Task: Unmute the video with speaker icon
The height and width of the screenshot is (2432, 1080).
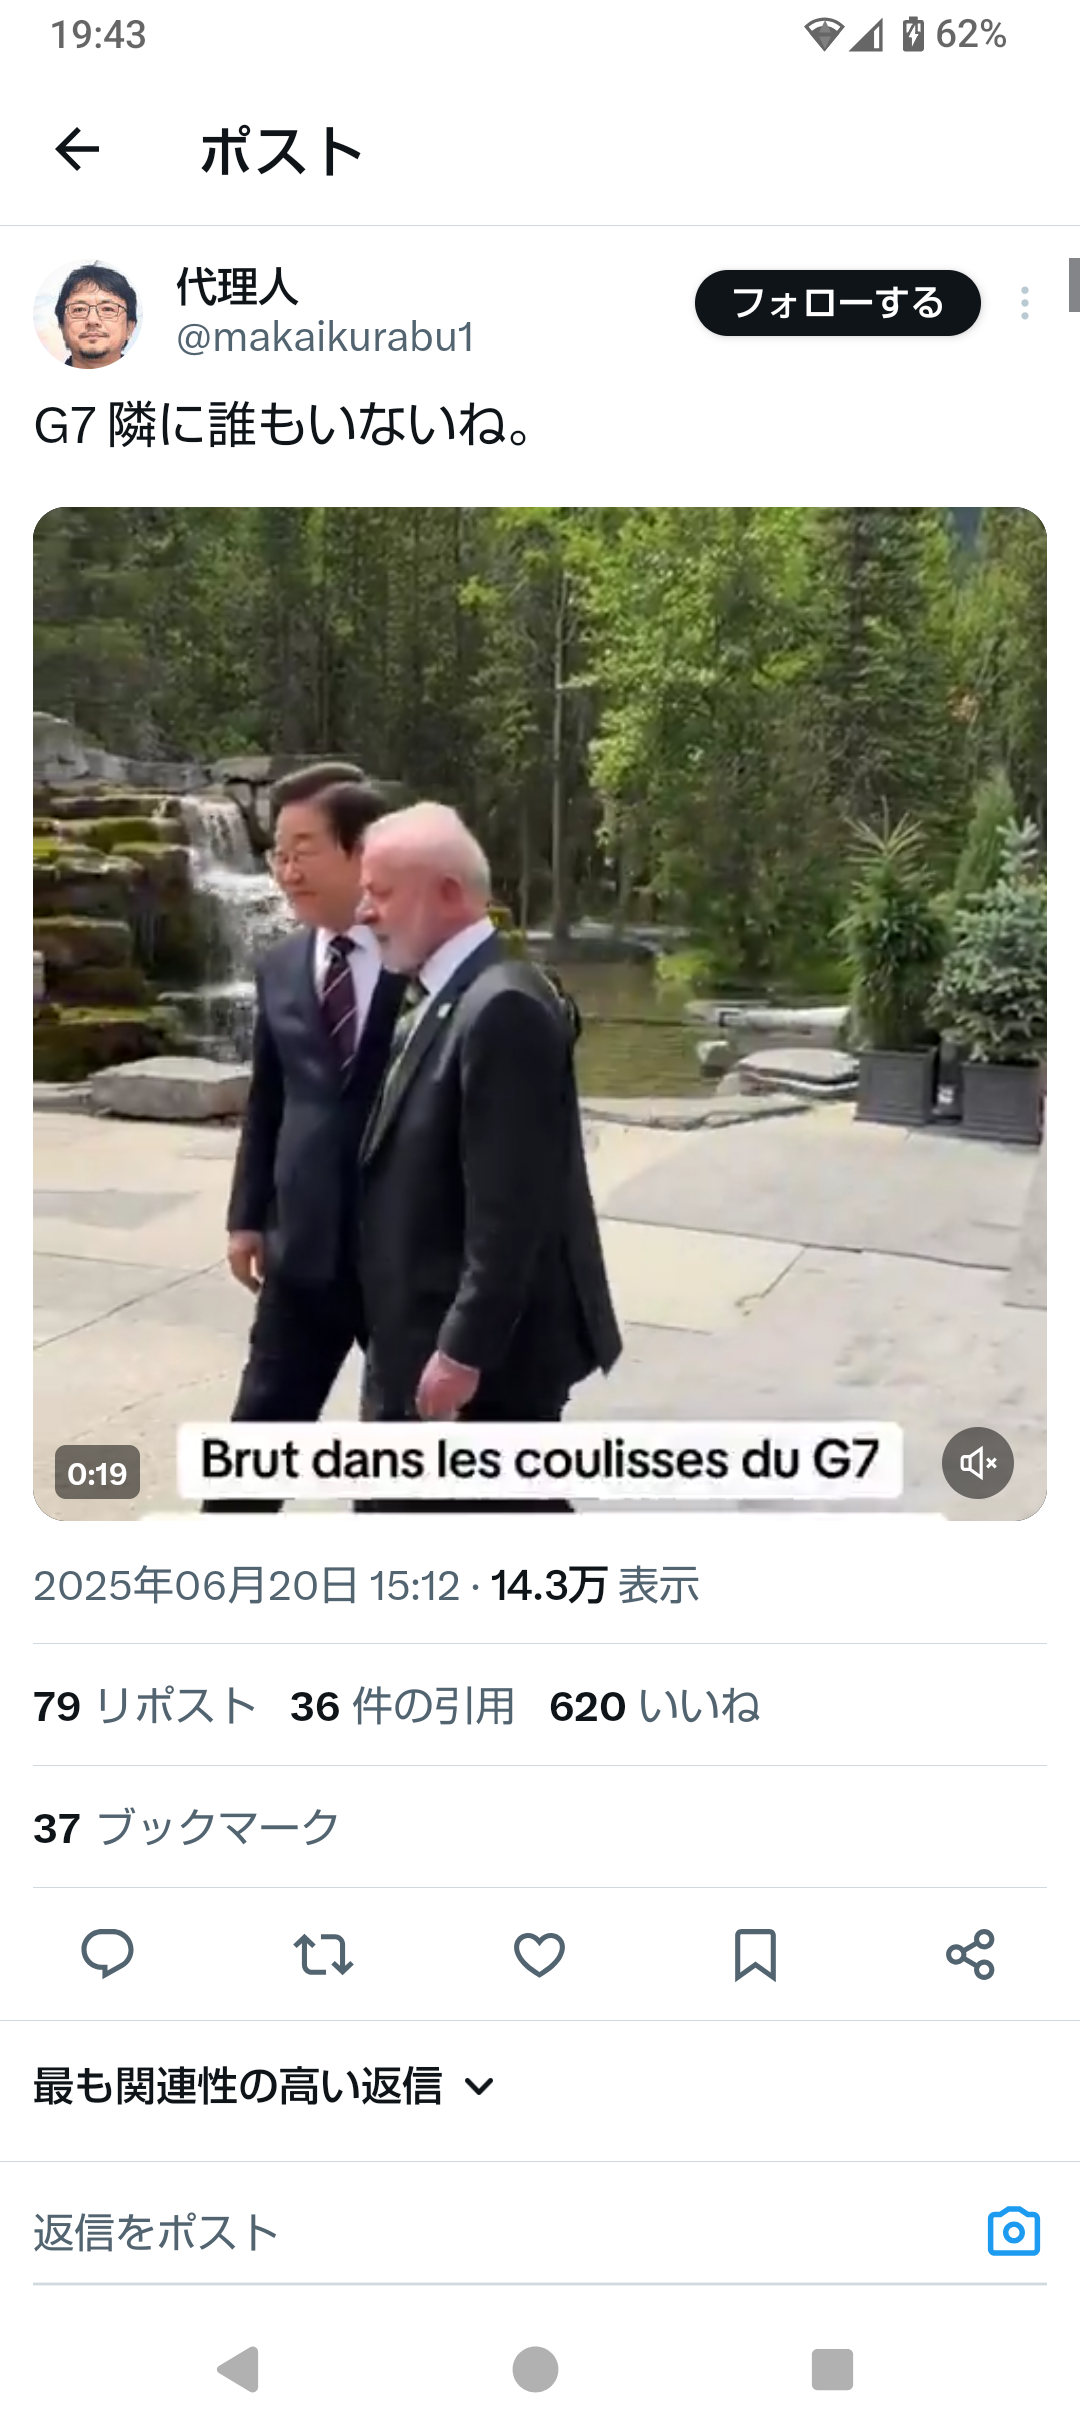Action: coord(978,1463)
